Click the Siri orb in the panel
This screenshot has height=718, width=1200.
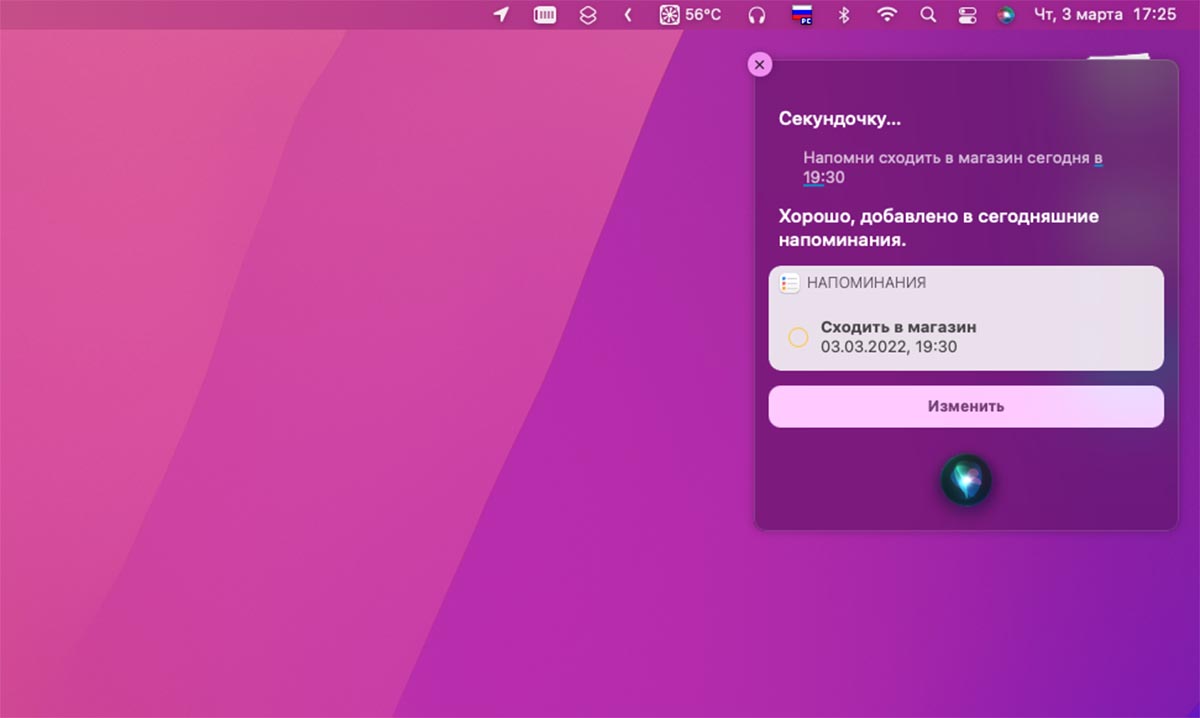pos(966,480)
